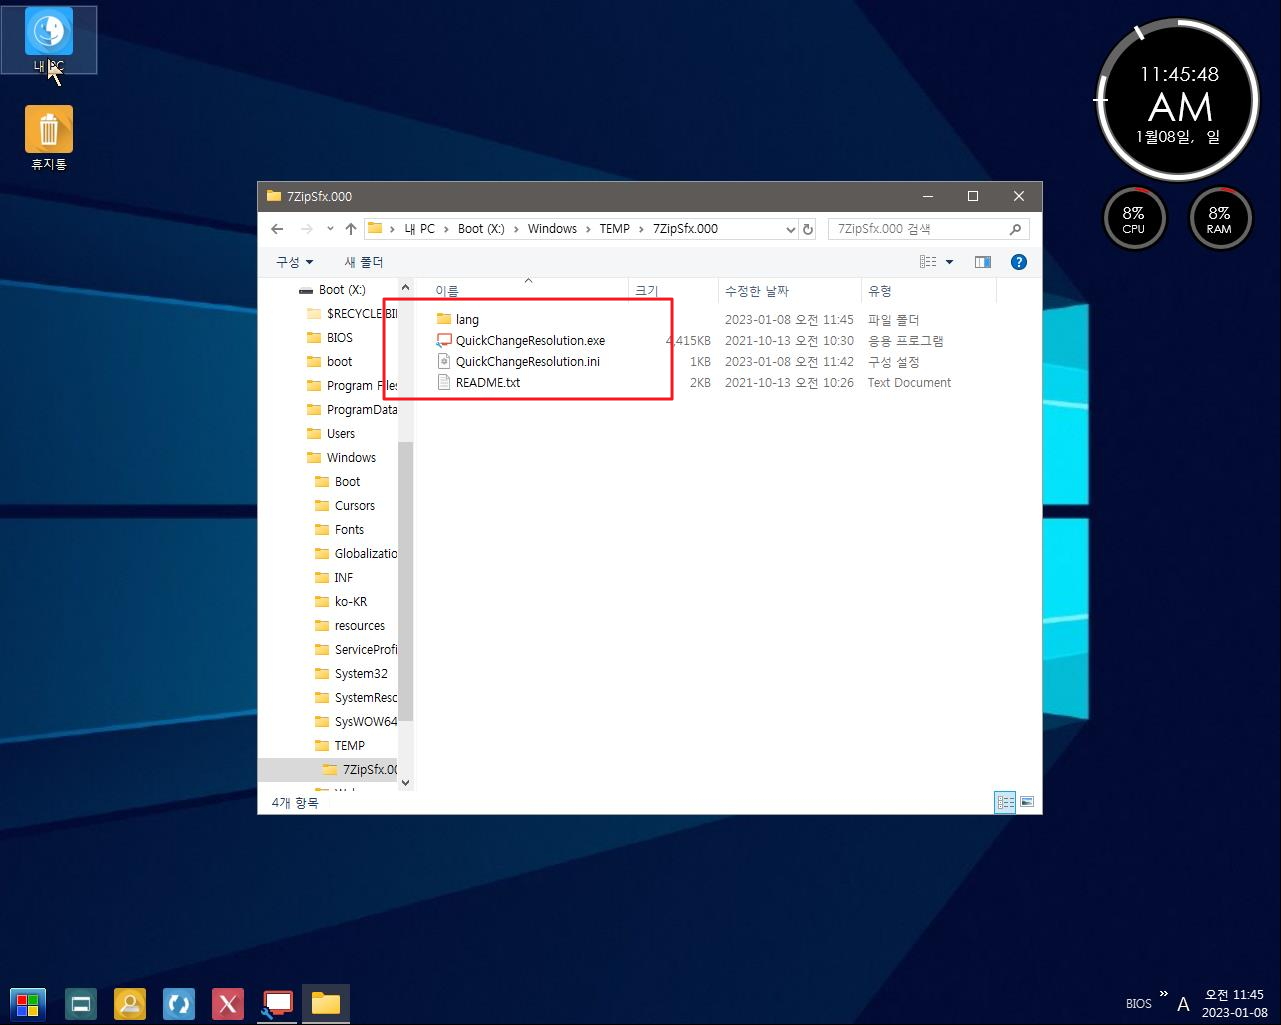Open the Organize (구성) dropdown menu

(x=294, y=262)
